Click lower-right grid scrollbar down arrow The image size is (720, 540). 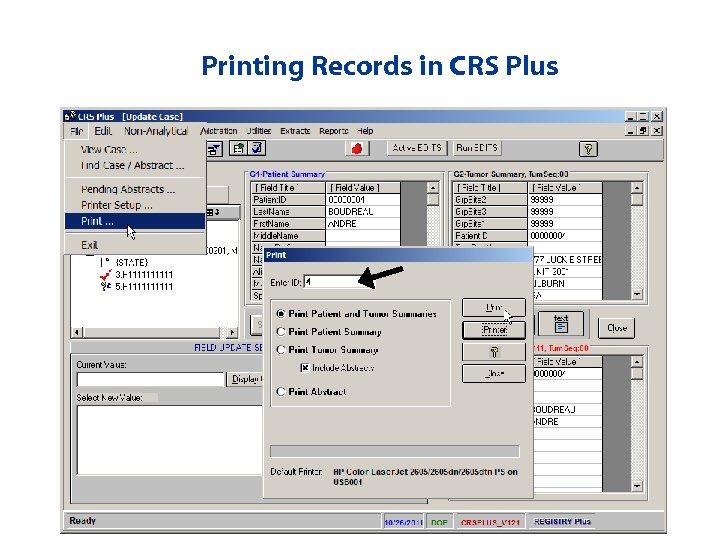coord(636,486)
